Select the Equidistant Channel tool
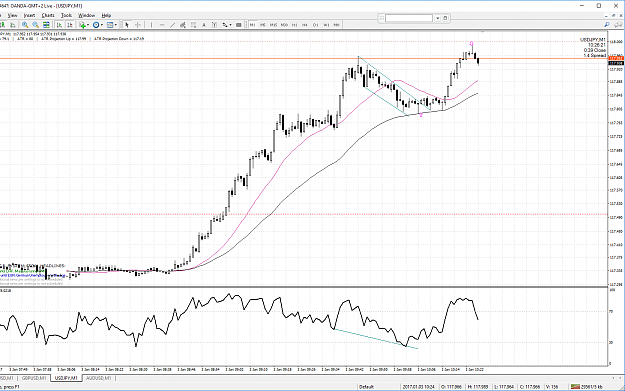 (183, 25)
